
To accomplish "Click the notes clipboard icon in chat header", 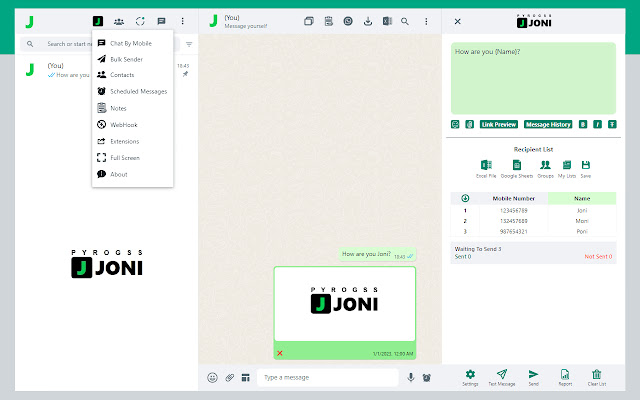I will (x=329, y=21).
